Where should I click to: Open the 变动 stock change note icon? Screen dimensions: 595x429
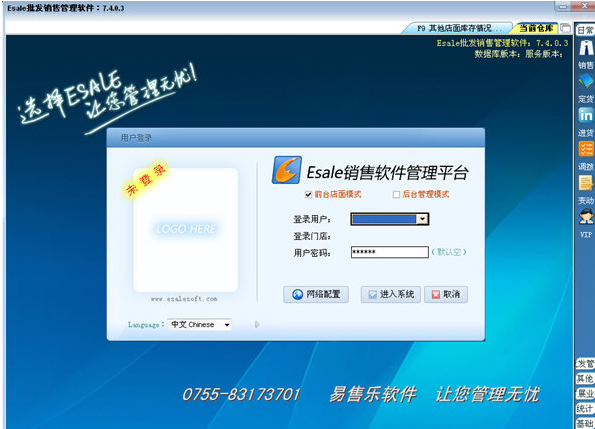[x=586, y=183]
